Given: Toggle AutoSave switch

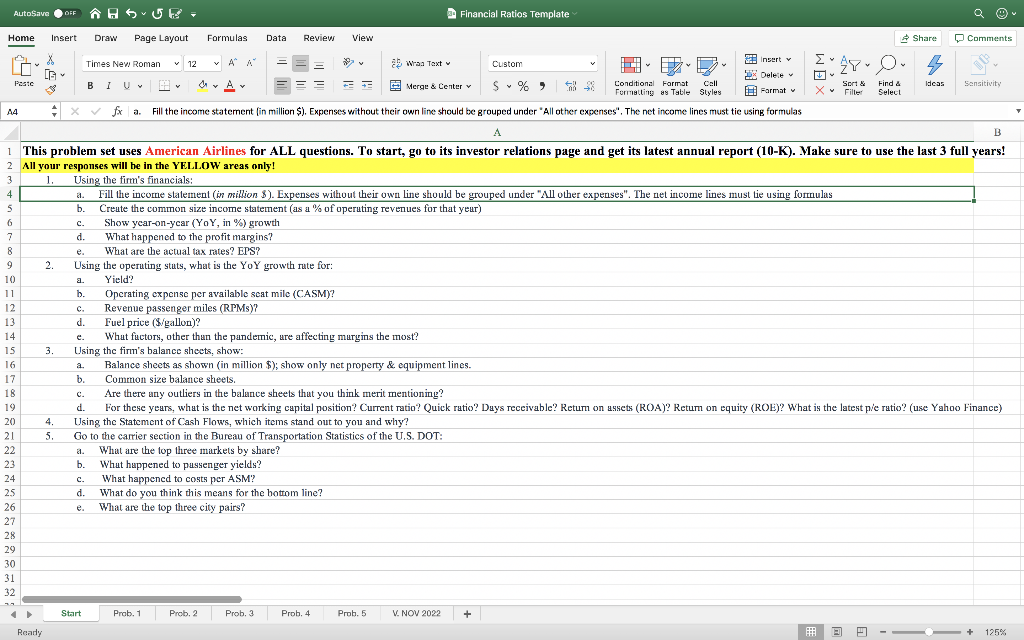Looking at the screenshot, I should pos(66,13).
